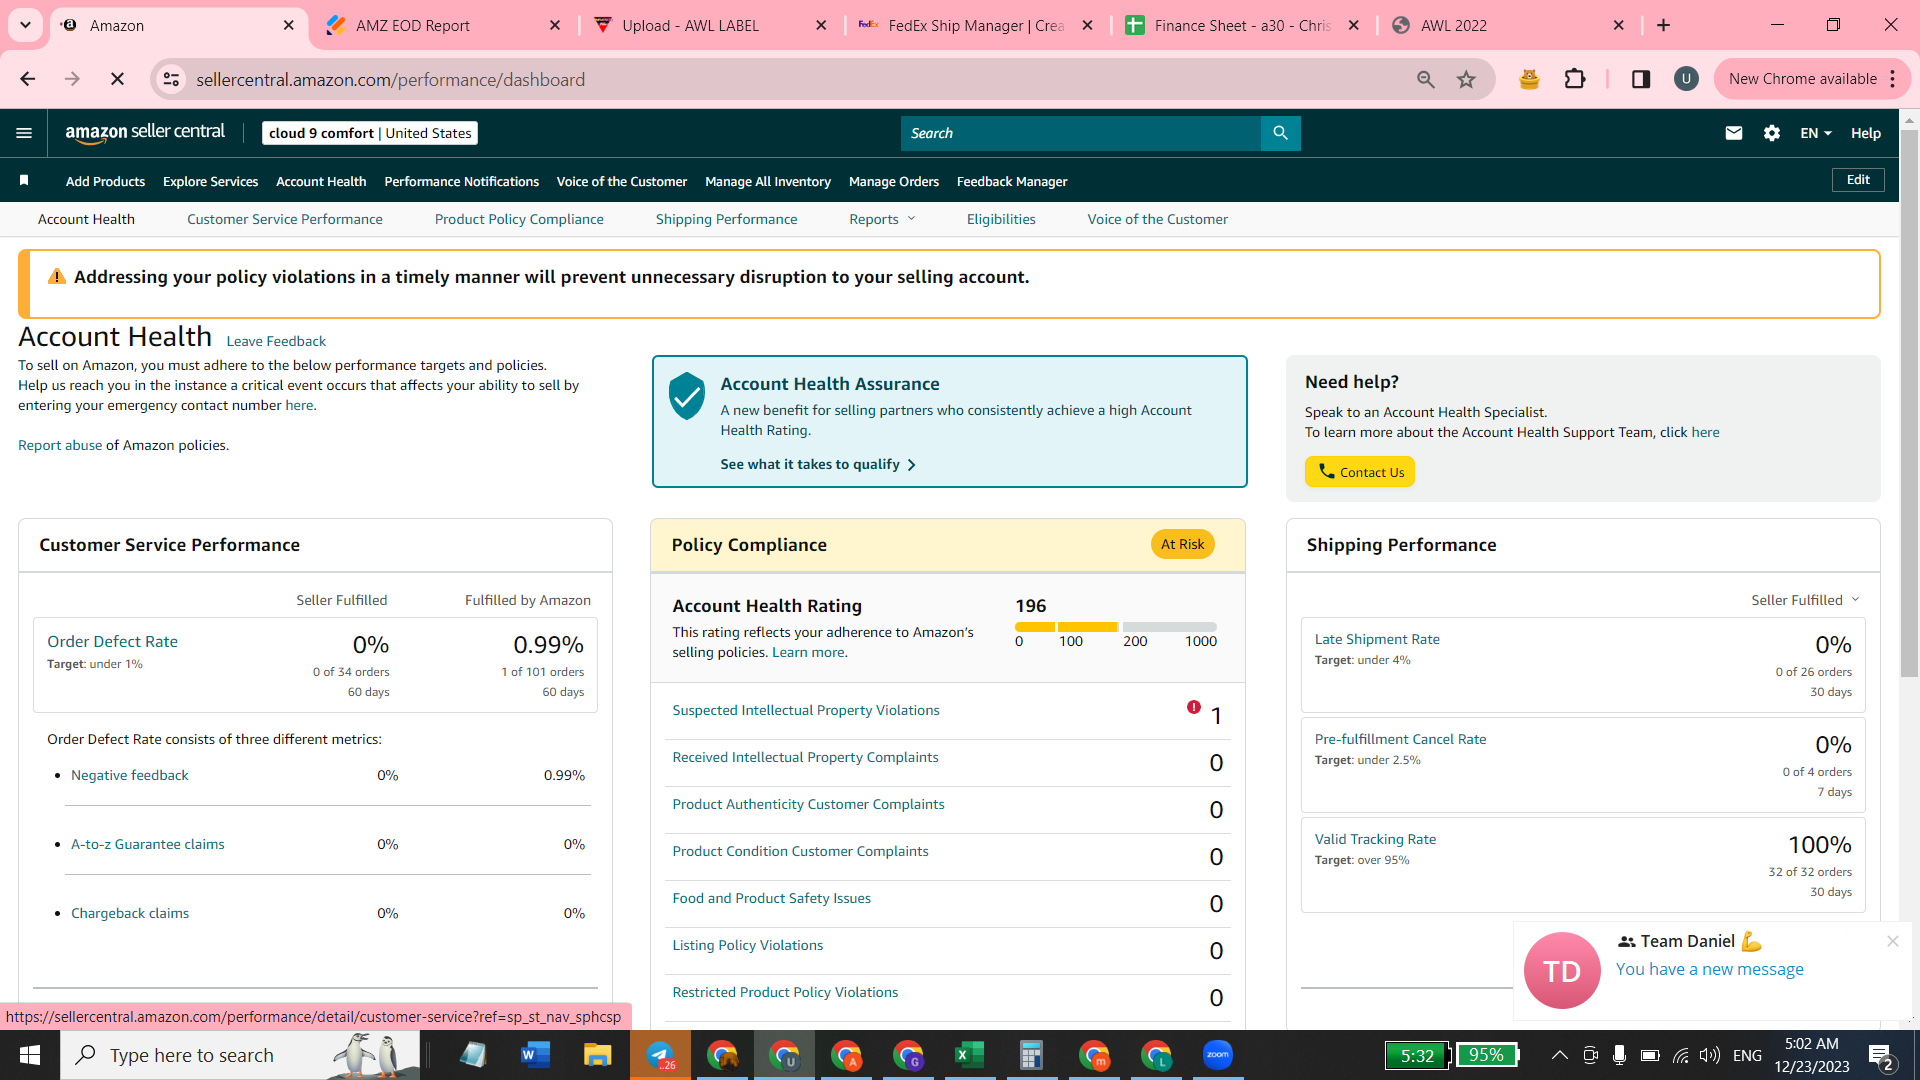
Task: Open the Customer Service Performance tab
Action: coord(284,219)
